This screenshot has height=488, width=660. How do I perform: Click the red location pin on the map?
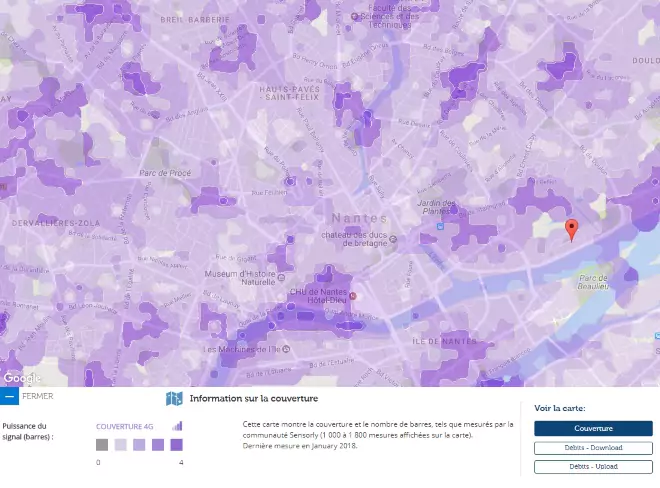pyautogui.click(x=571, y=229)
